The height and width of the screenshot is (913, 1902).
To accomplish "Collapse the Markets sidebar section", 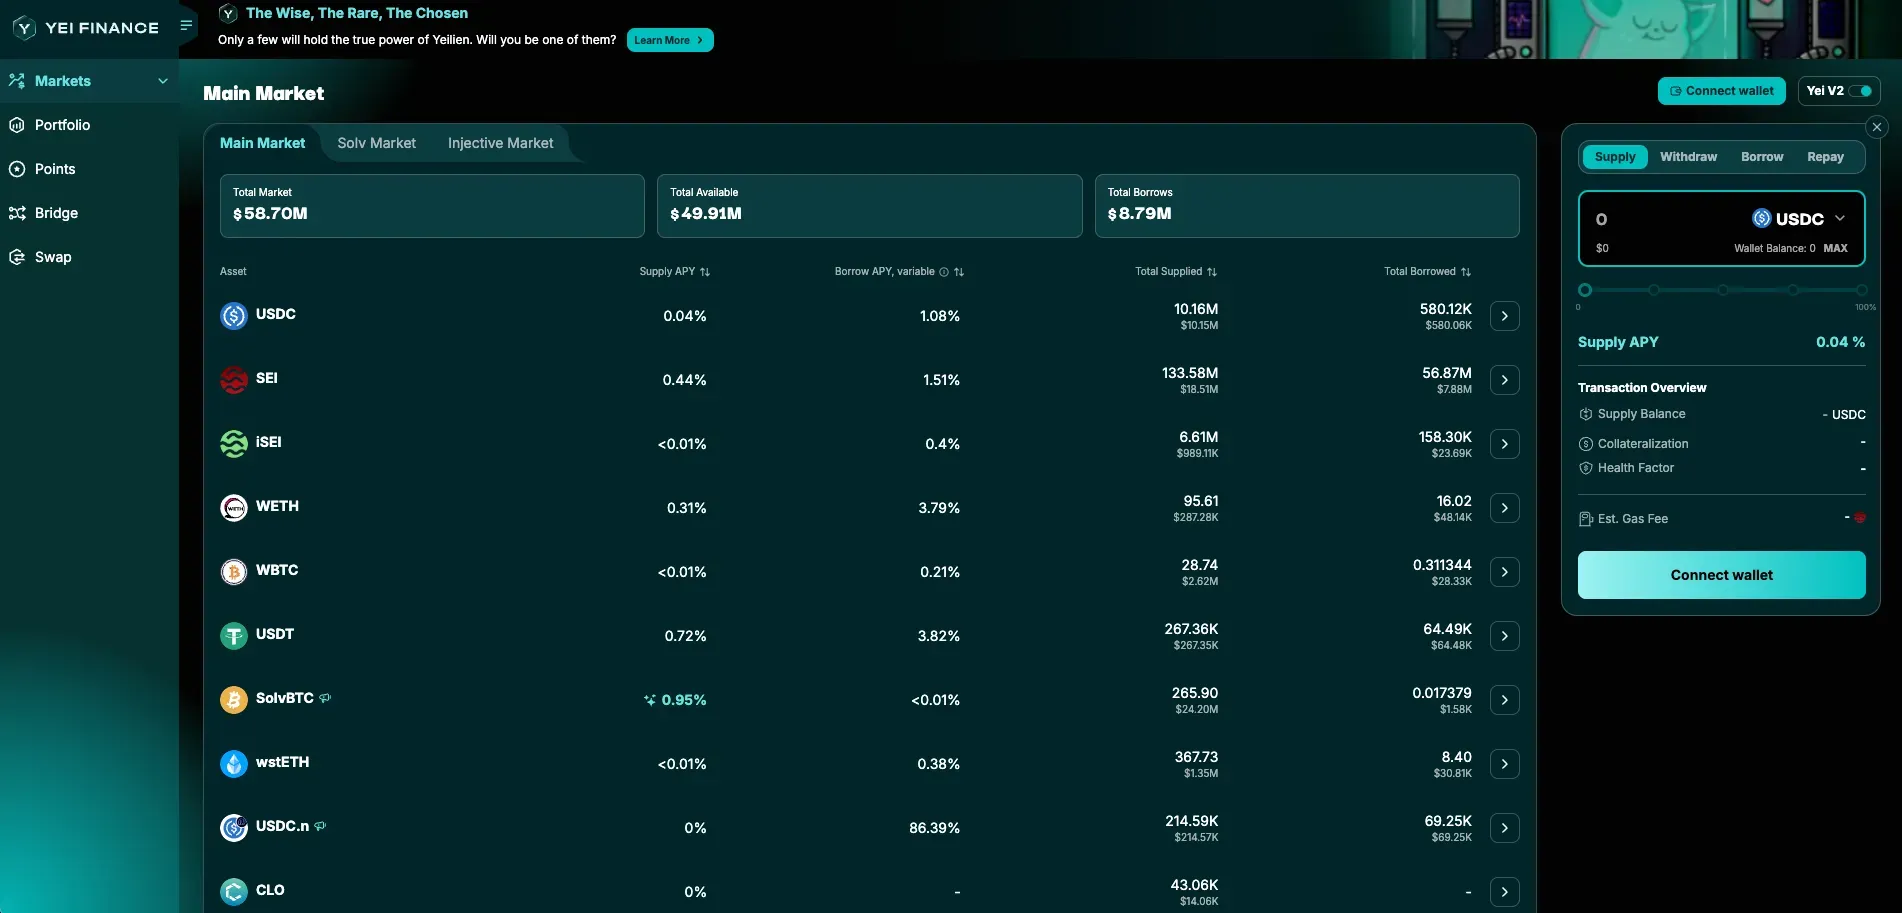I will tap(163, 80).
